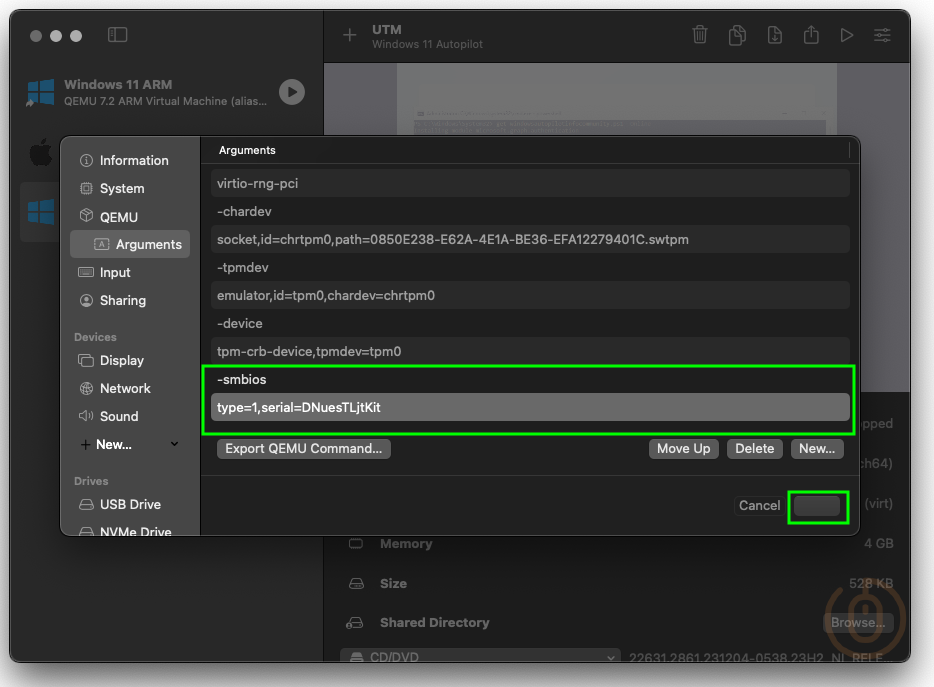Cancel the Arguments dialog

point(758,505)
